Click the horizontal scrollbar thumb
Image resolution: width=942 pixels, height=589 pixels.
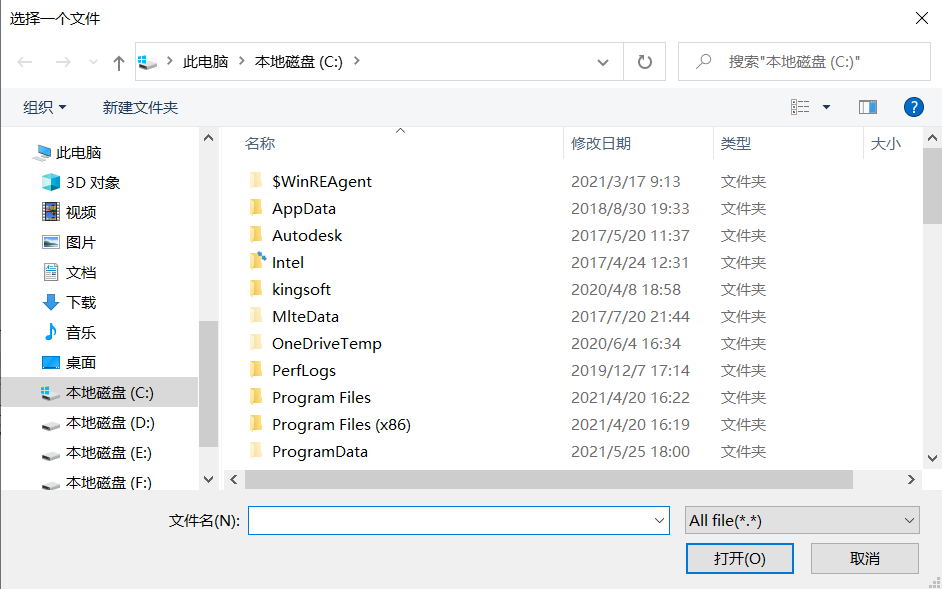pos(548,480)
